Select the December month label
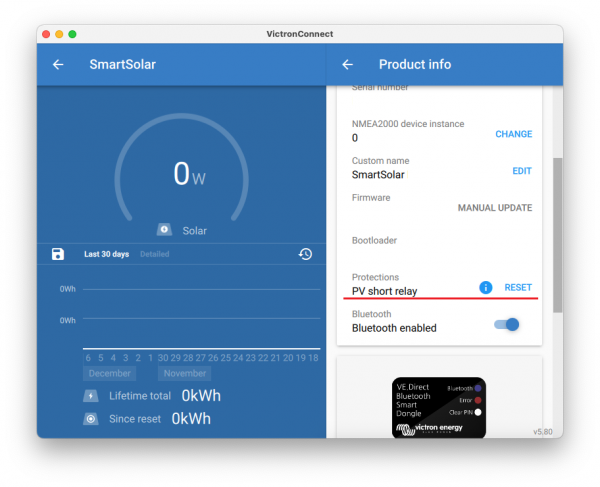The height and width of the screenshot is (487, 600). [x=110, y=373]
